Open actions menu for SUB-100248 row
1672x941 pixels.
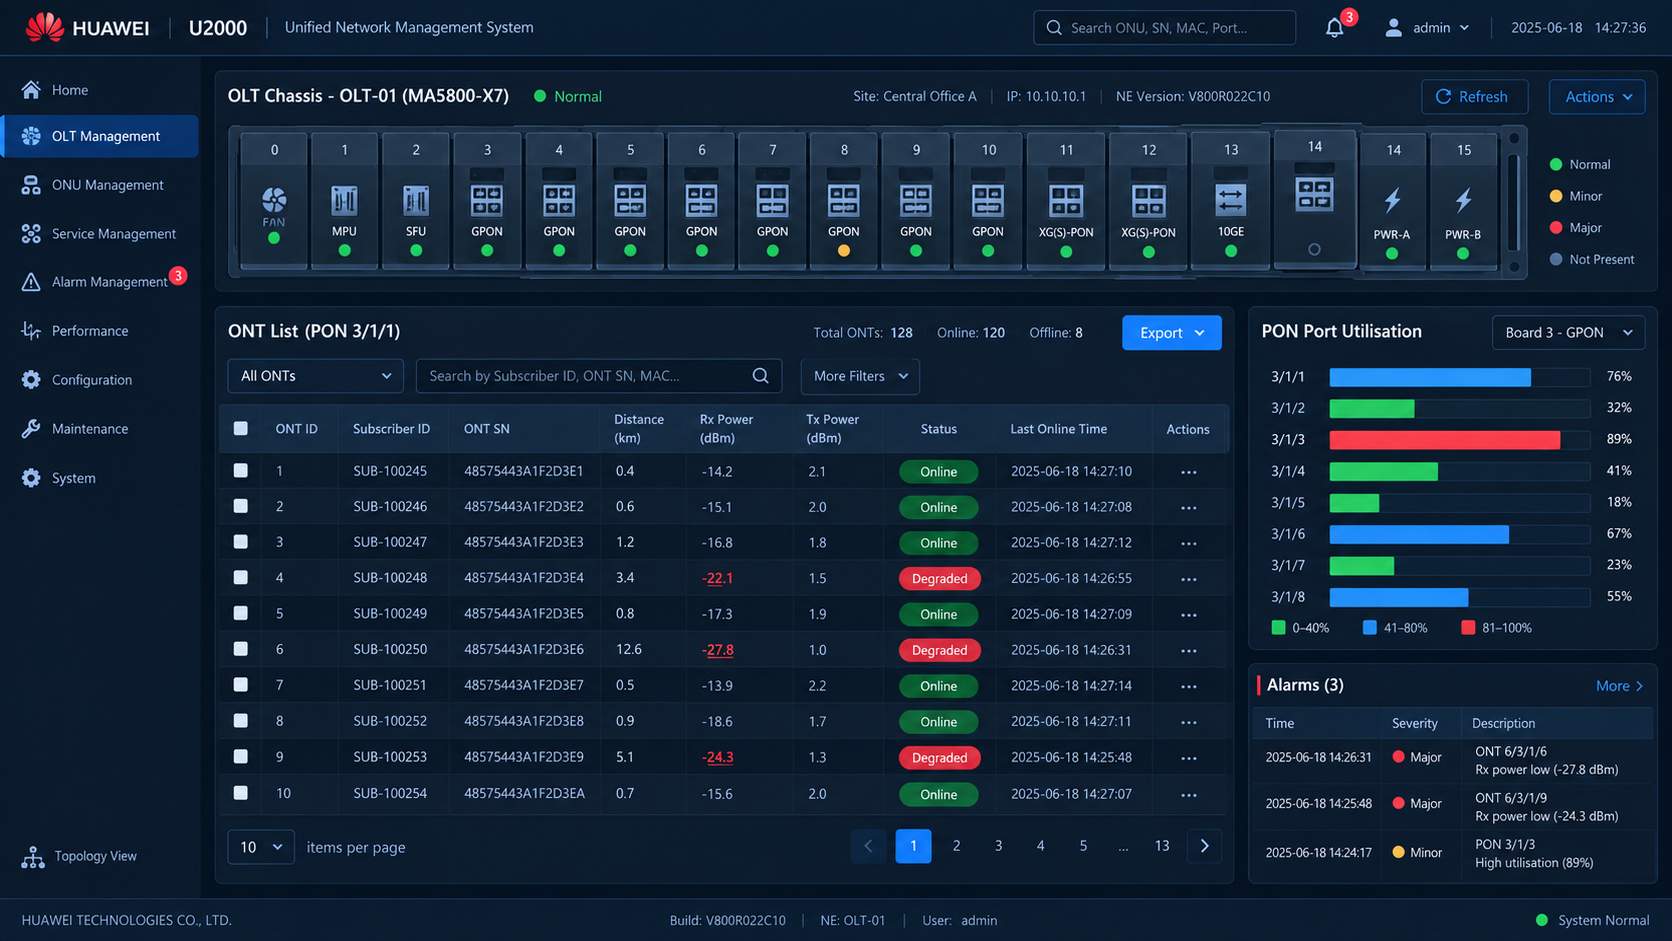[x=1188, y=579]
